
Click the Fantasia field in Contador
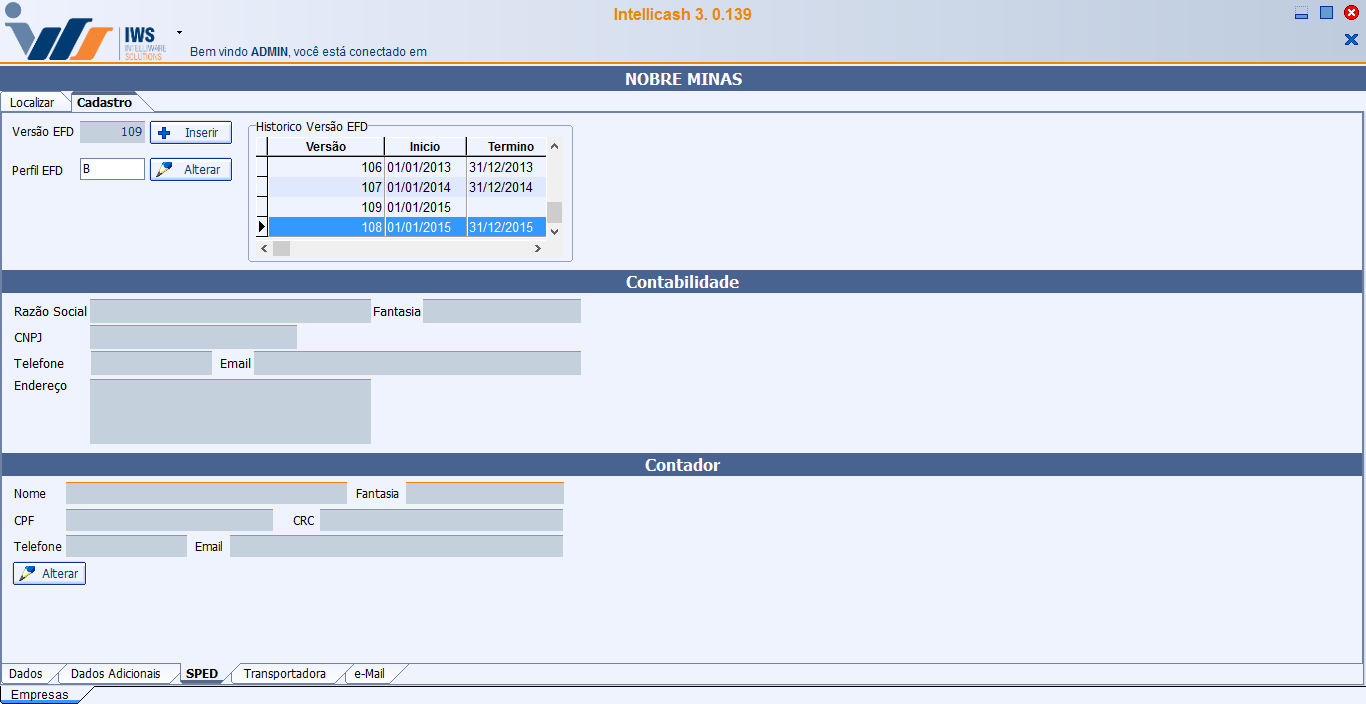pyautogui.click(x=485, y=493)
